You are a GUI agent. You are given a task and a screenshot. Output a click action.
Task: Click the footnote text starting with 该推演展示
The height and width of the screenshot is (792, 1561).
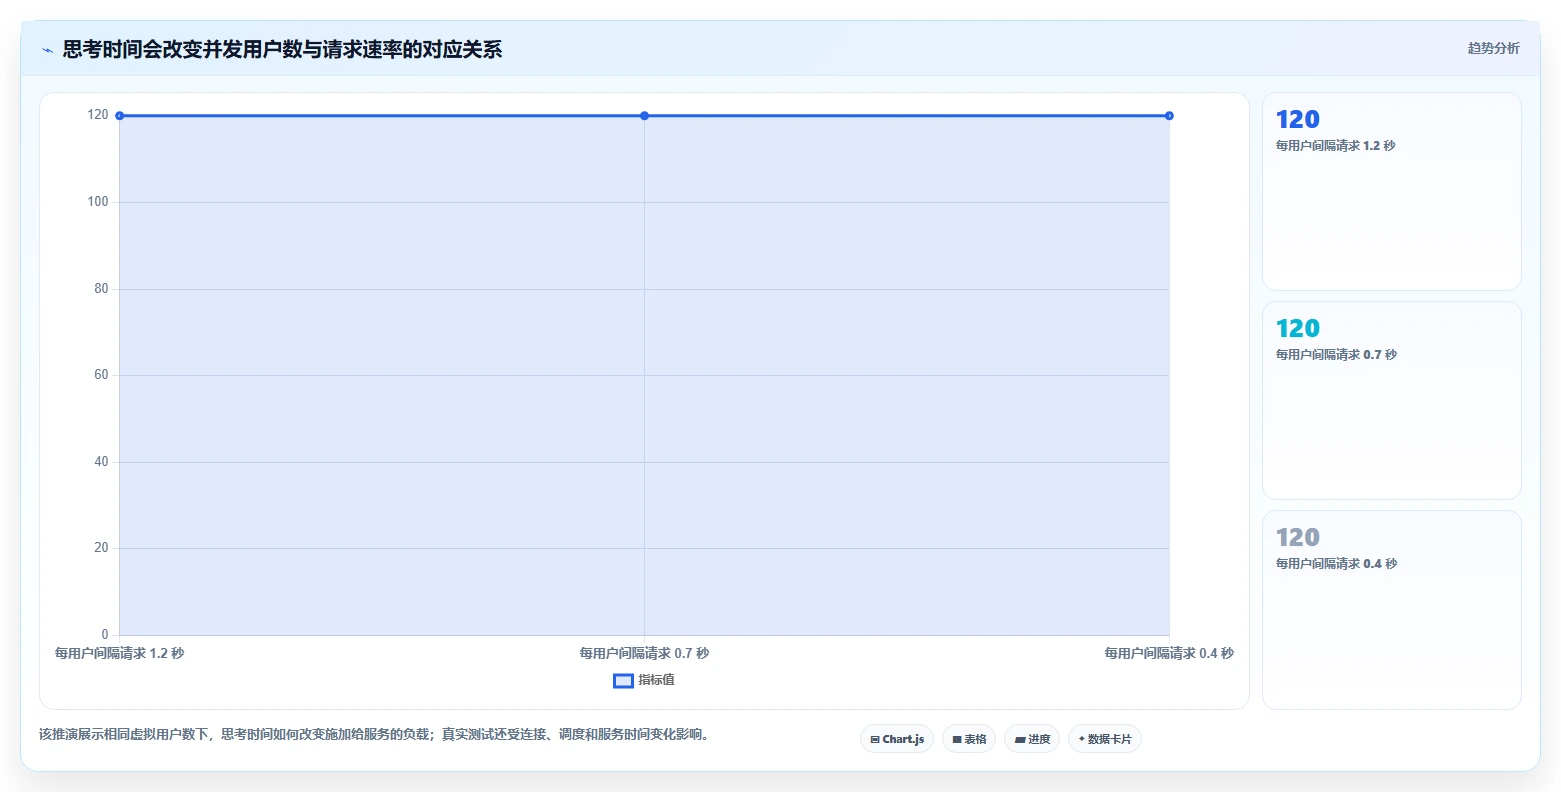pyautogui.click(x=376, y=735)
